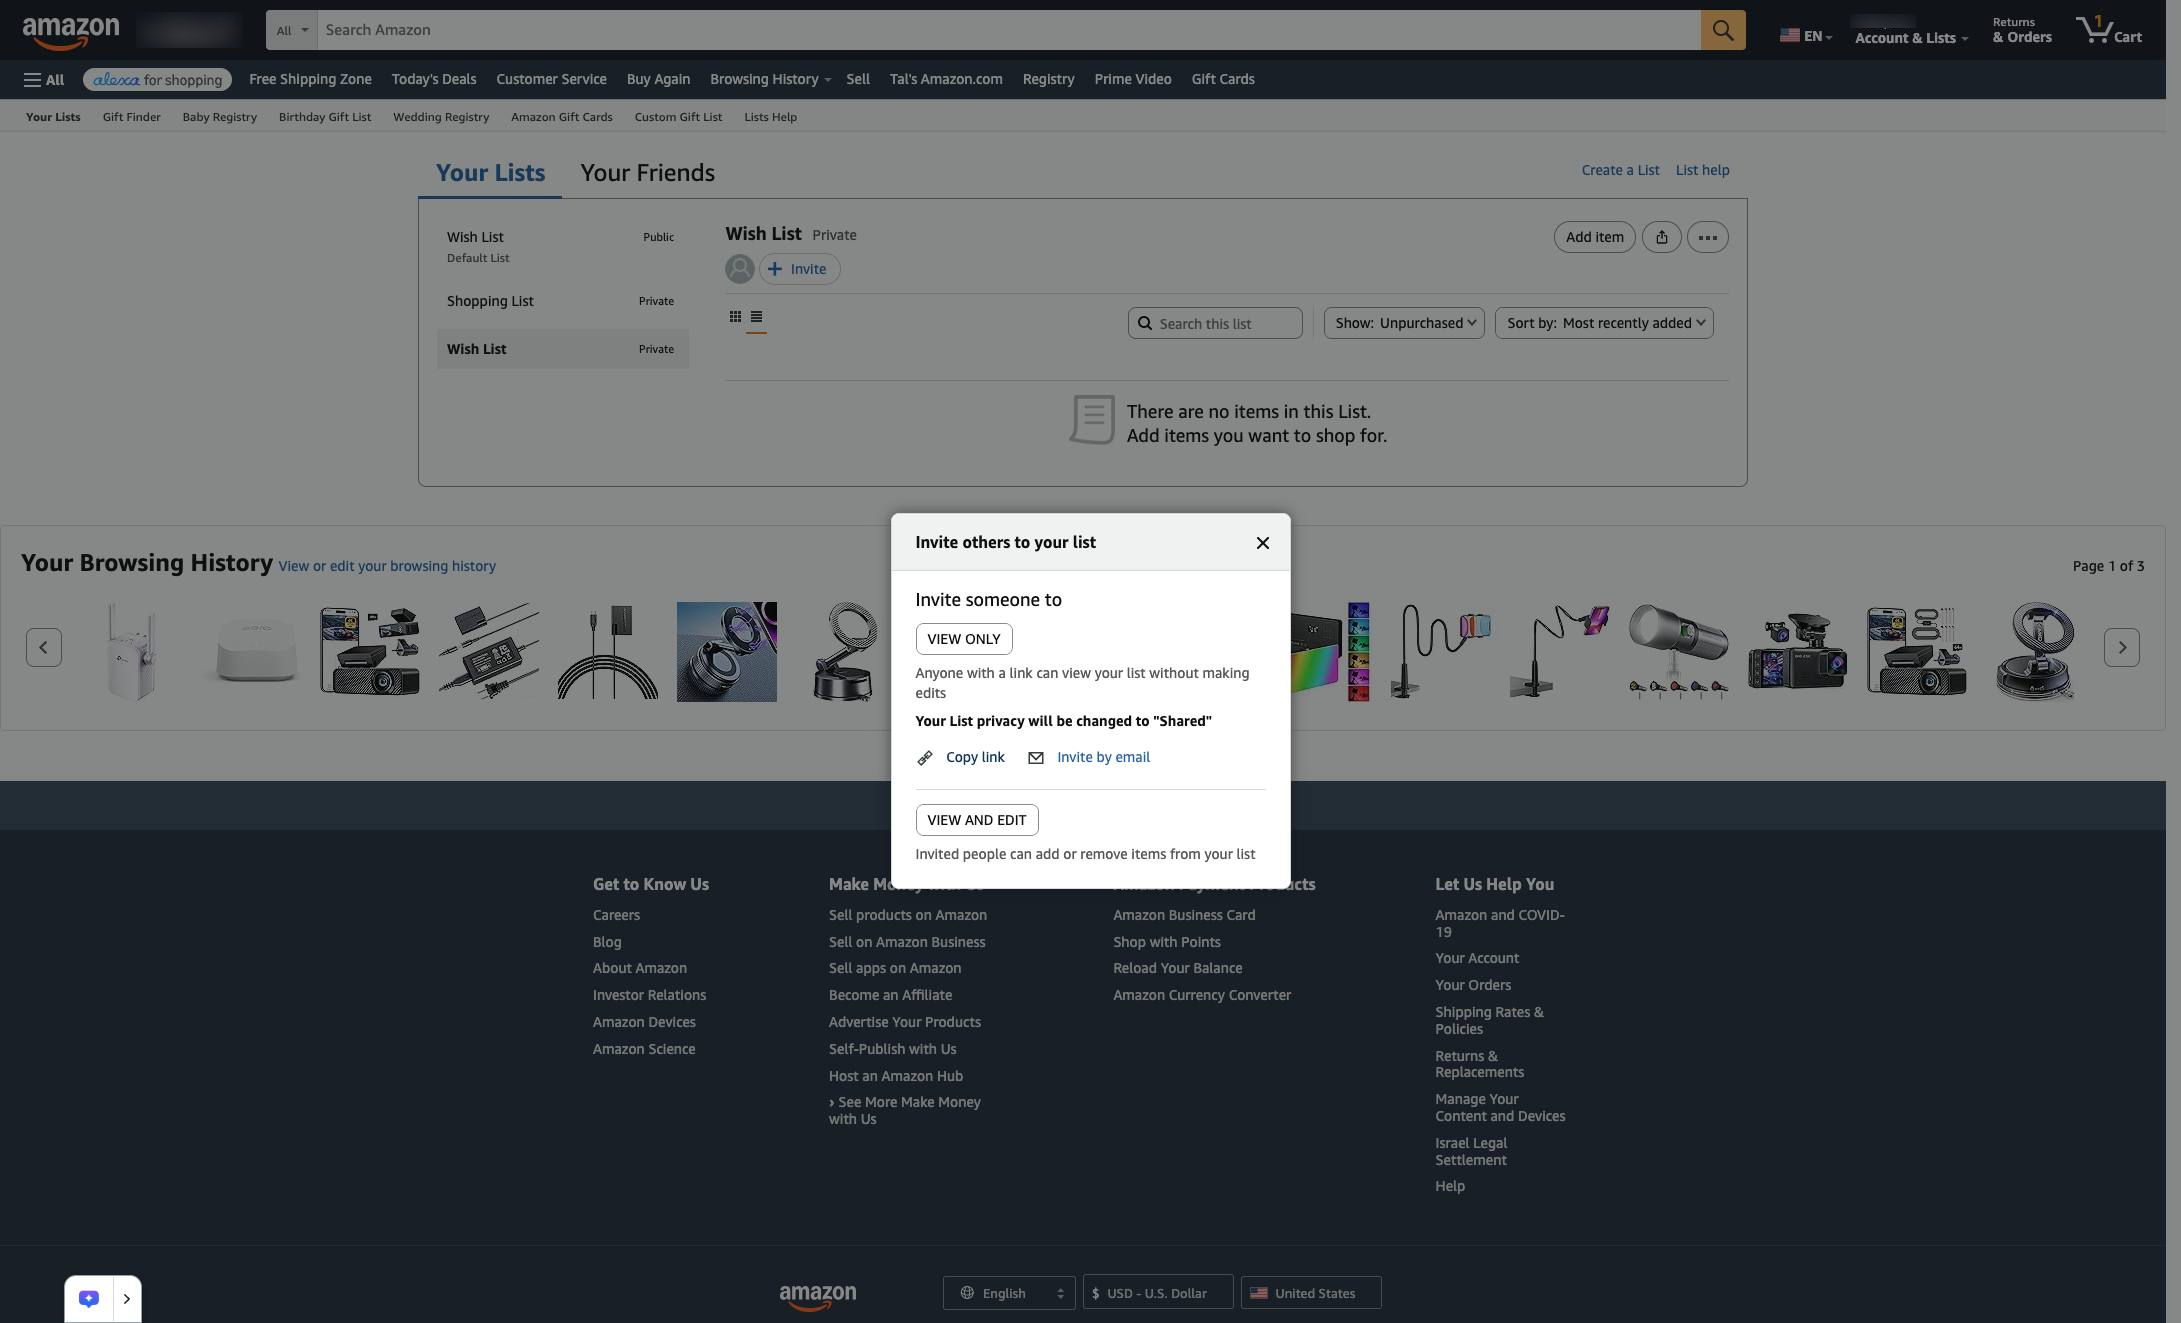Click the profile avatar icon beside Invite
The image size is (2181, 1323).
740,269
